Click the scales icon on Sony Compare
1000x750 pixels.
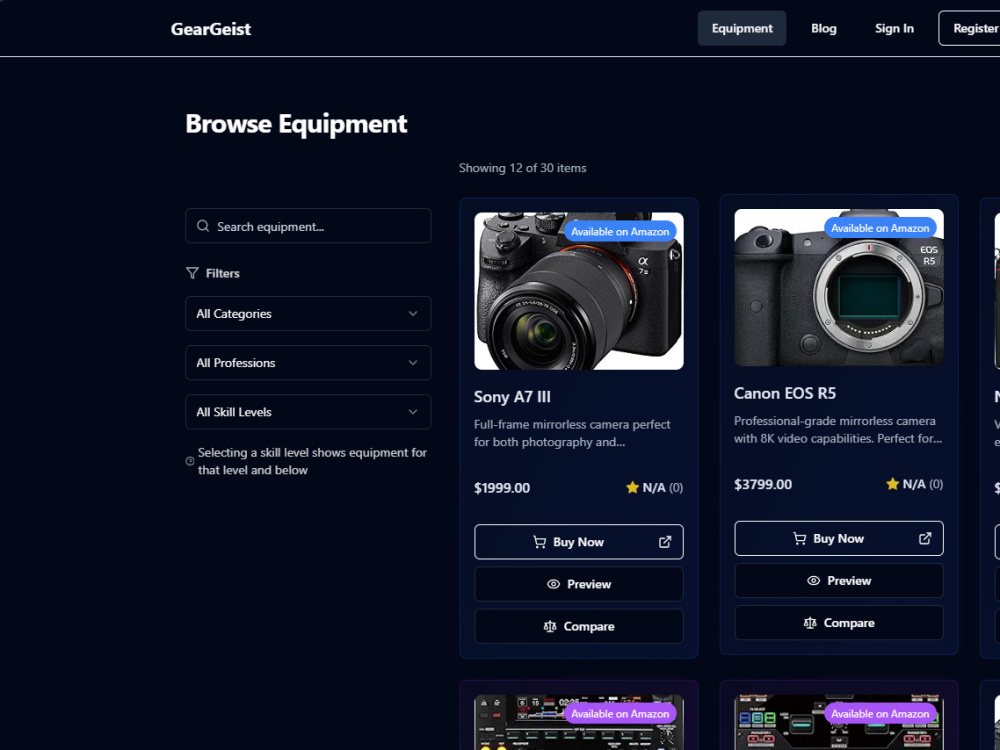(550, 626)
